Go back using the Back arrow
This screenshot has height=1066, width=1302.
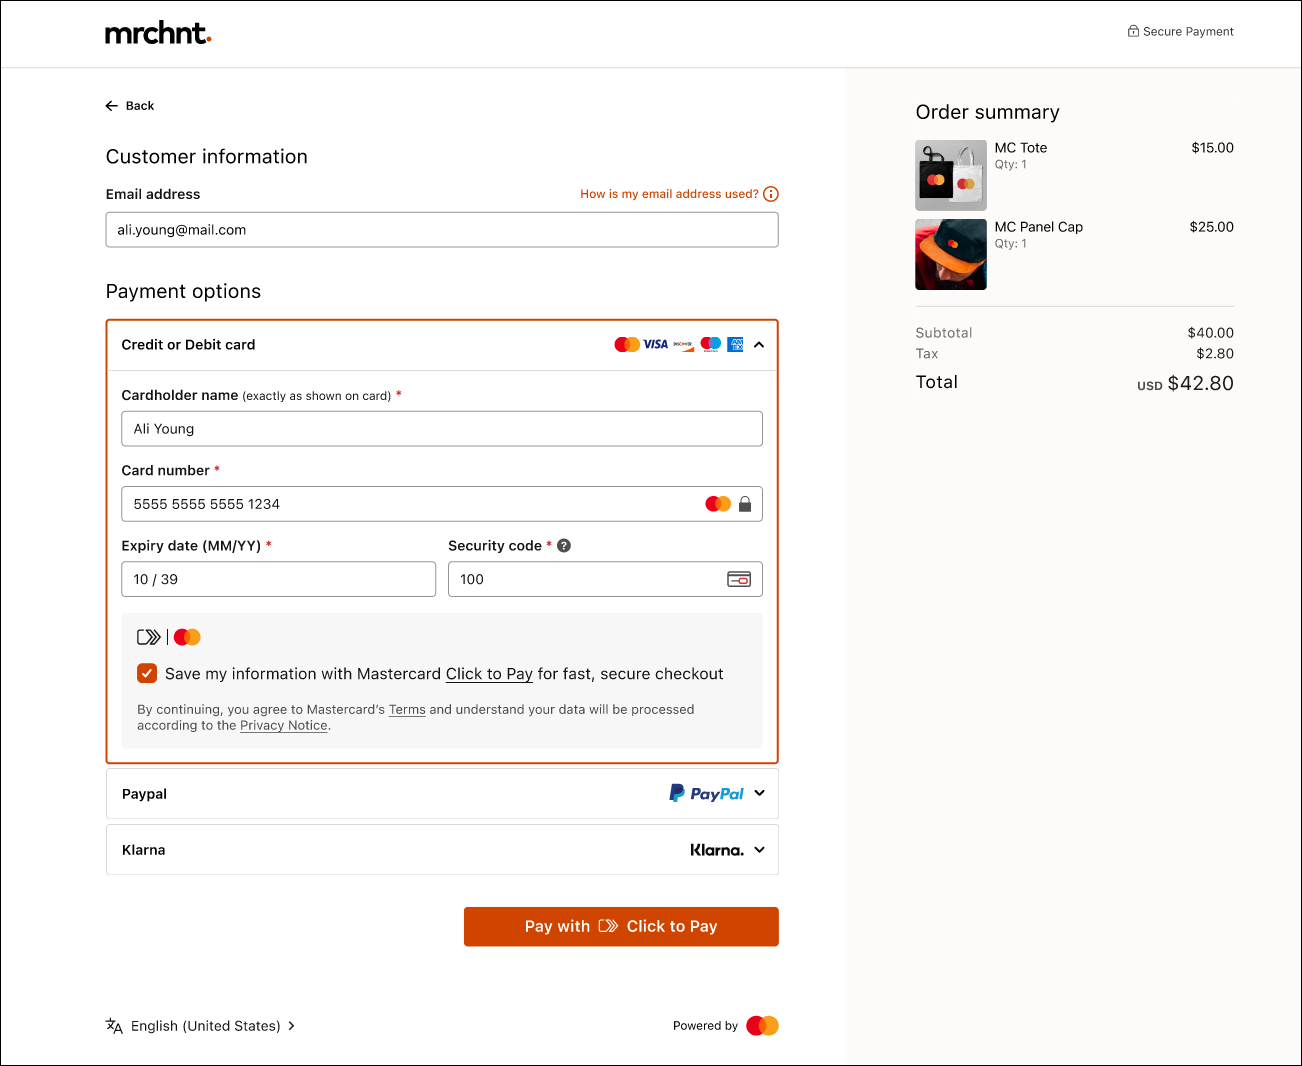[111, 105]
